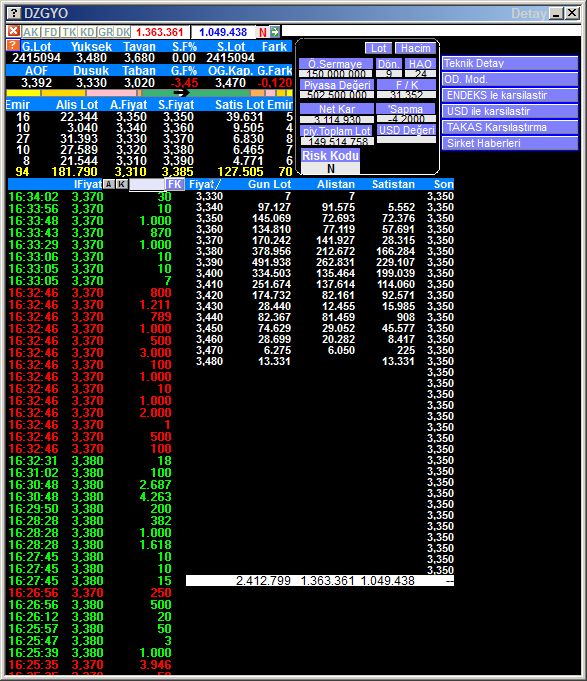Select the GR toolbar button
The image size is (587, 681).
pyautogui.click(x=106, y=32)
